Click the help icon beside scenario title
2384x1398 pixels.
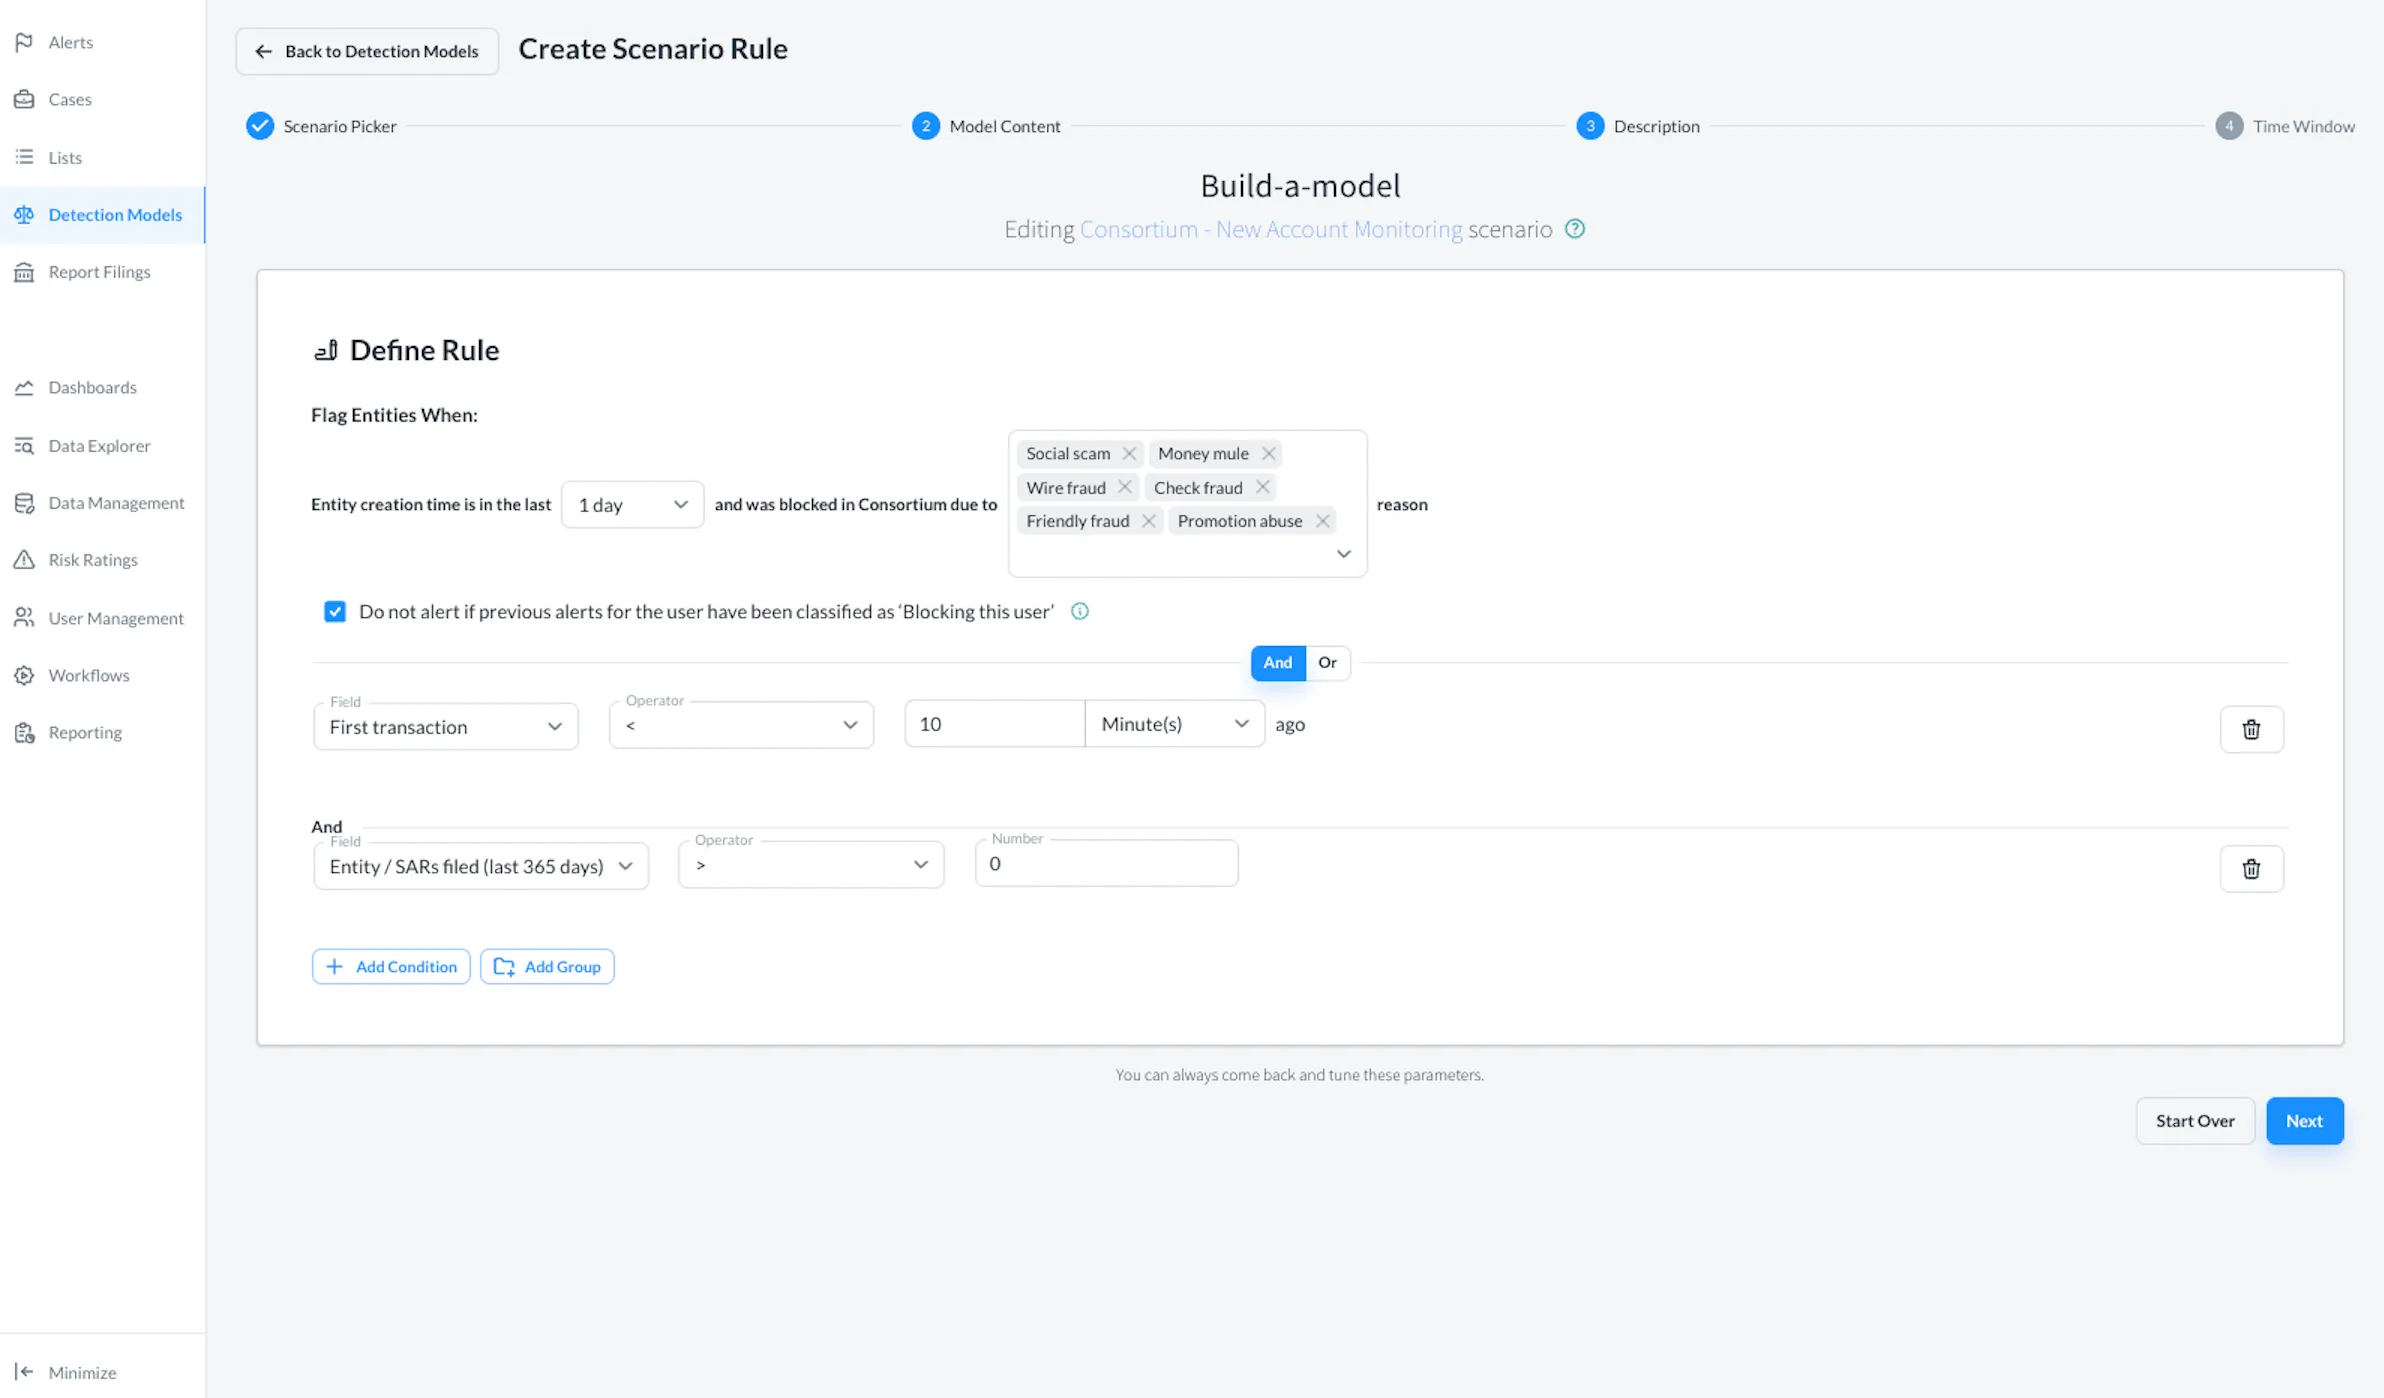click(x=1575, y=229)
